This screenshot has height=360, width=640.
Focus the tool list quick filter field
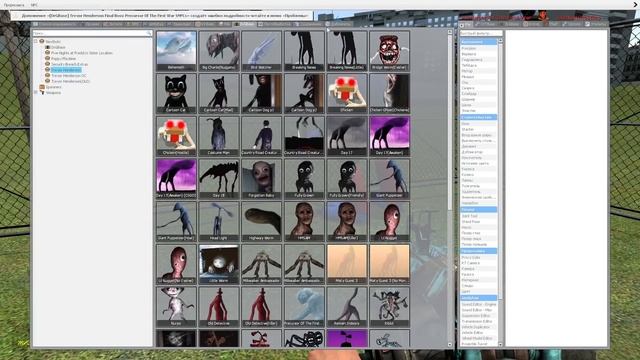click(x=481, y=33)
